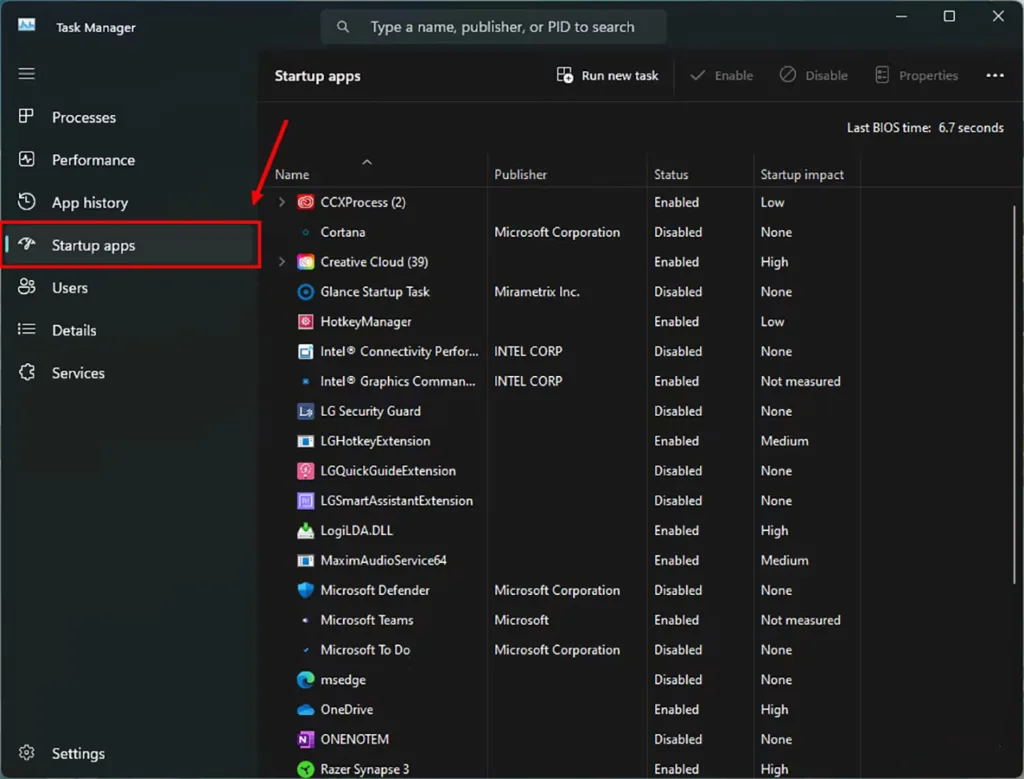Click the Intel Connectivity Performance icon

[305, 351]
